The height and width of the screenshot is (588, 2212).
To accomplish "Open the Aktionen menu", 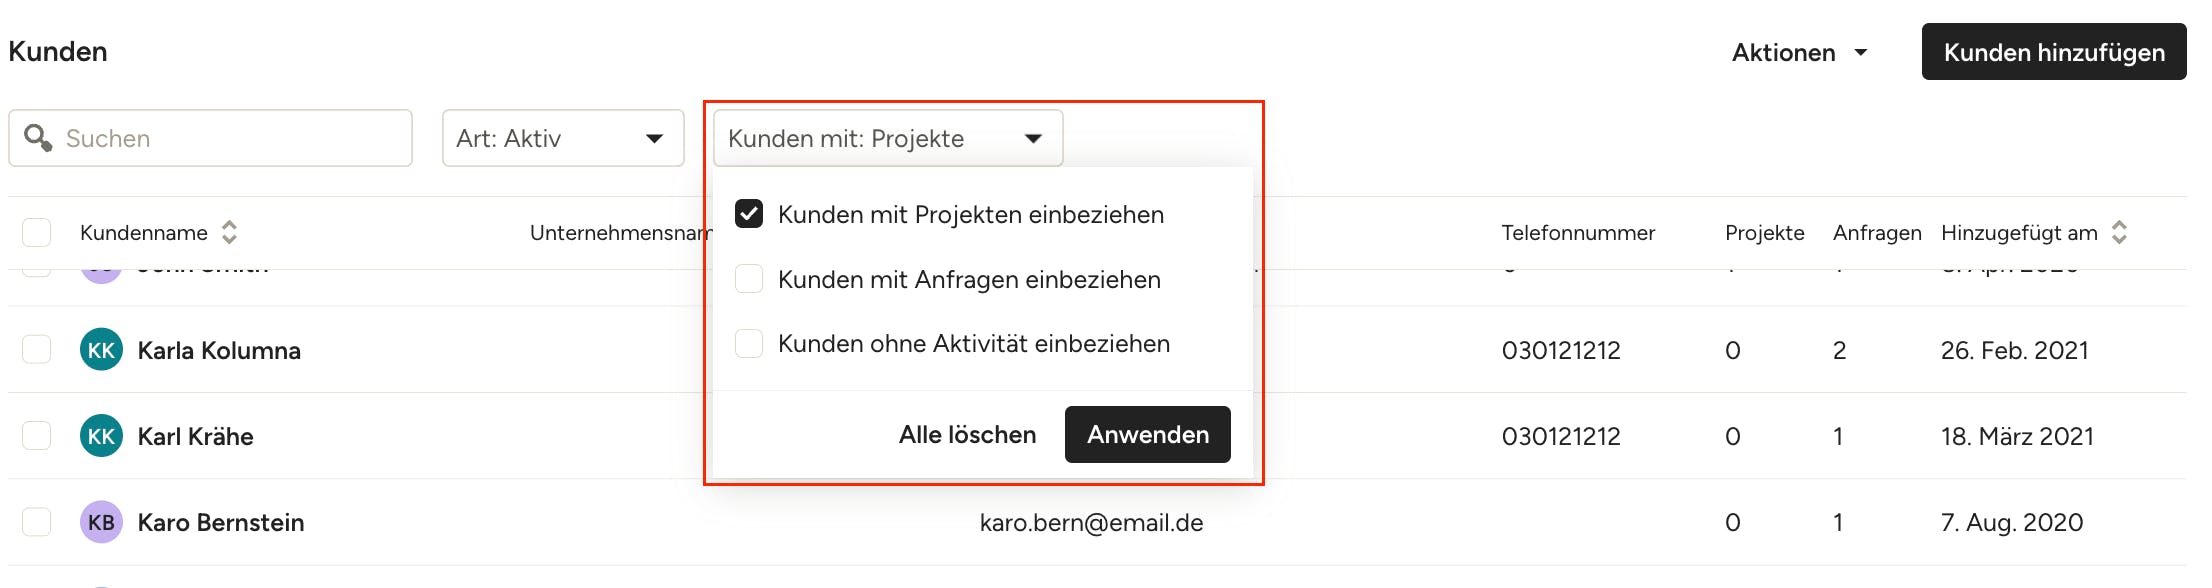I will coord(1799,52).
